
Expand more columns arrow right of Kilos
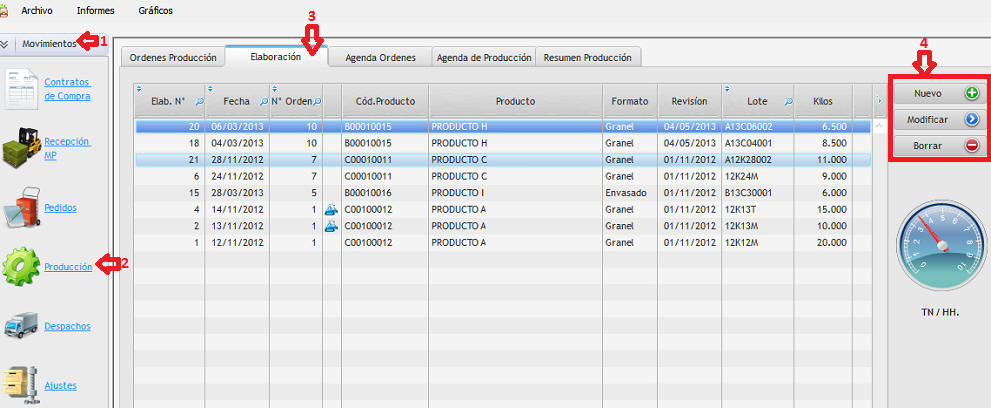tap(879, 100)
